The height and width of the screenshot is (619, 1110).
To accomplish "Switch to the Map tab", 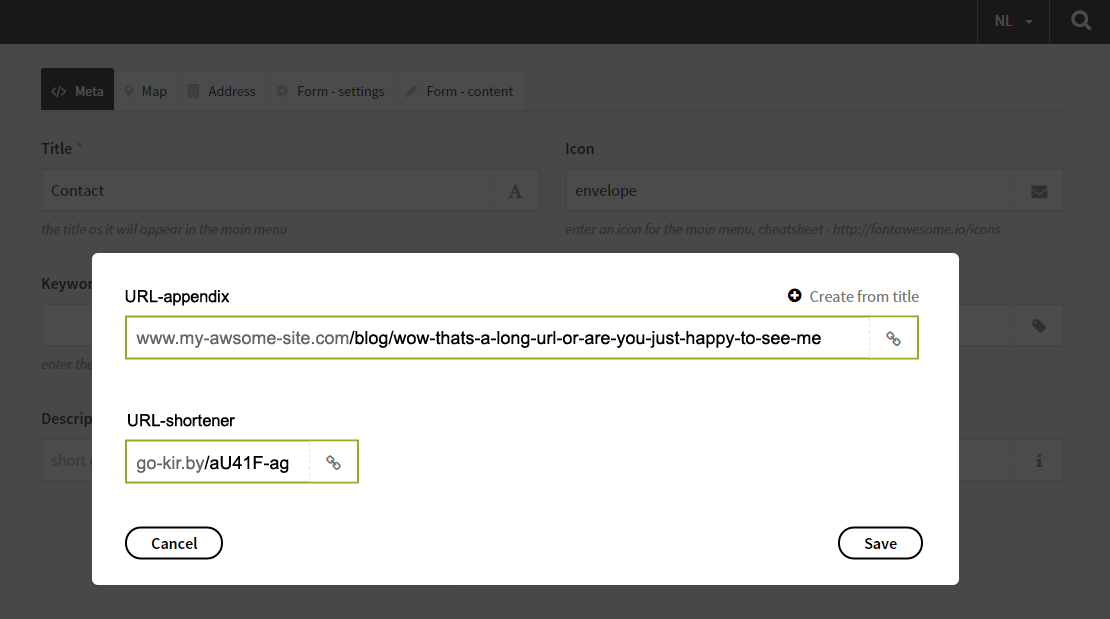I will pyautogui.click(x=145, y=91).
